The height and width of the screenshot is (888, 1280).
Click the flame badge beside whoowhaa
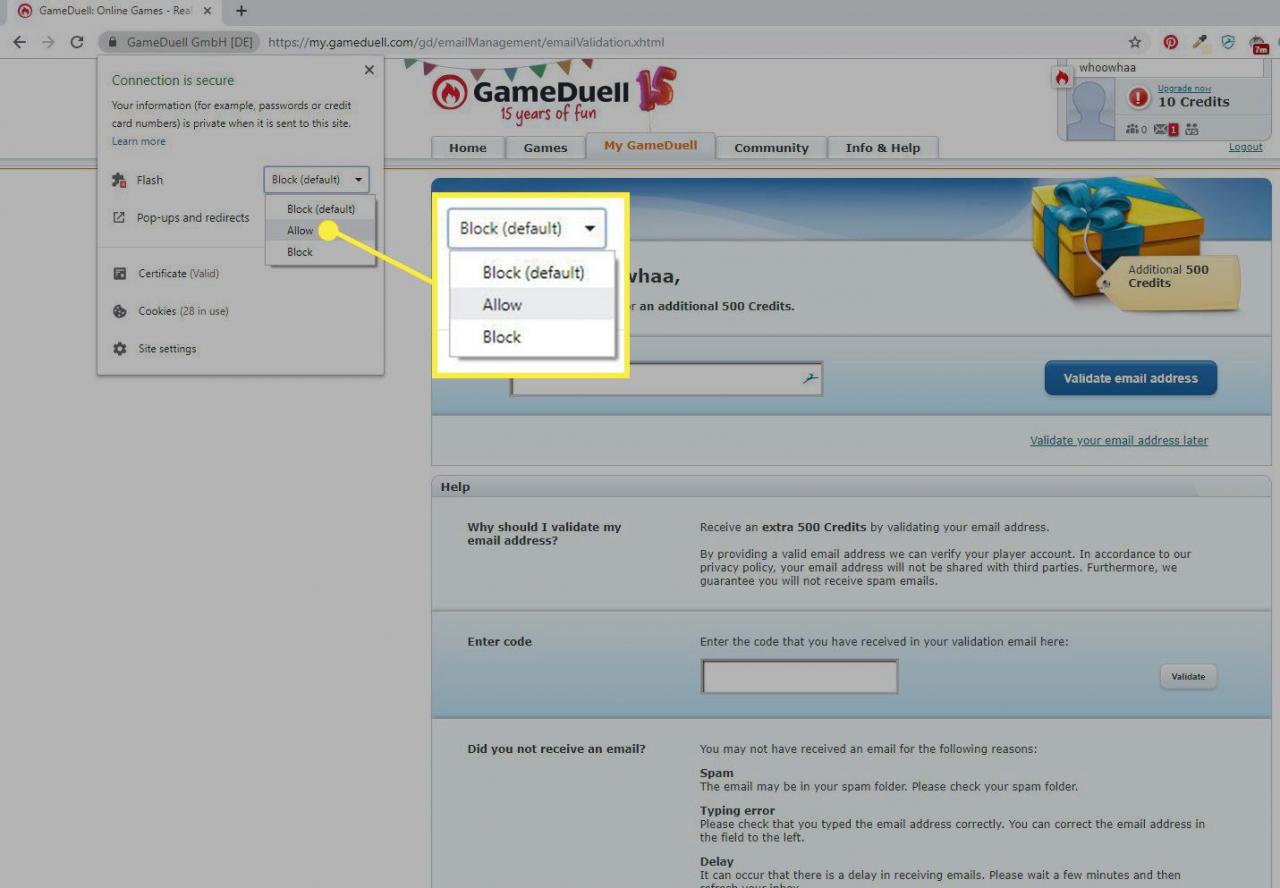coord(1062,77)
